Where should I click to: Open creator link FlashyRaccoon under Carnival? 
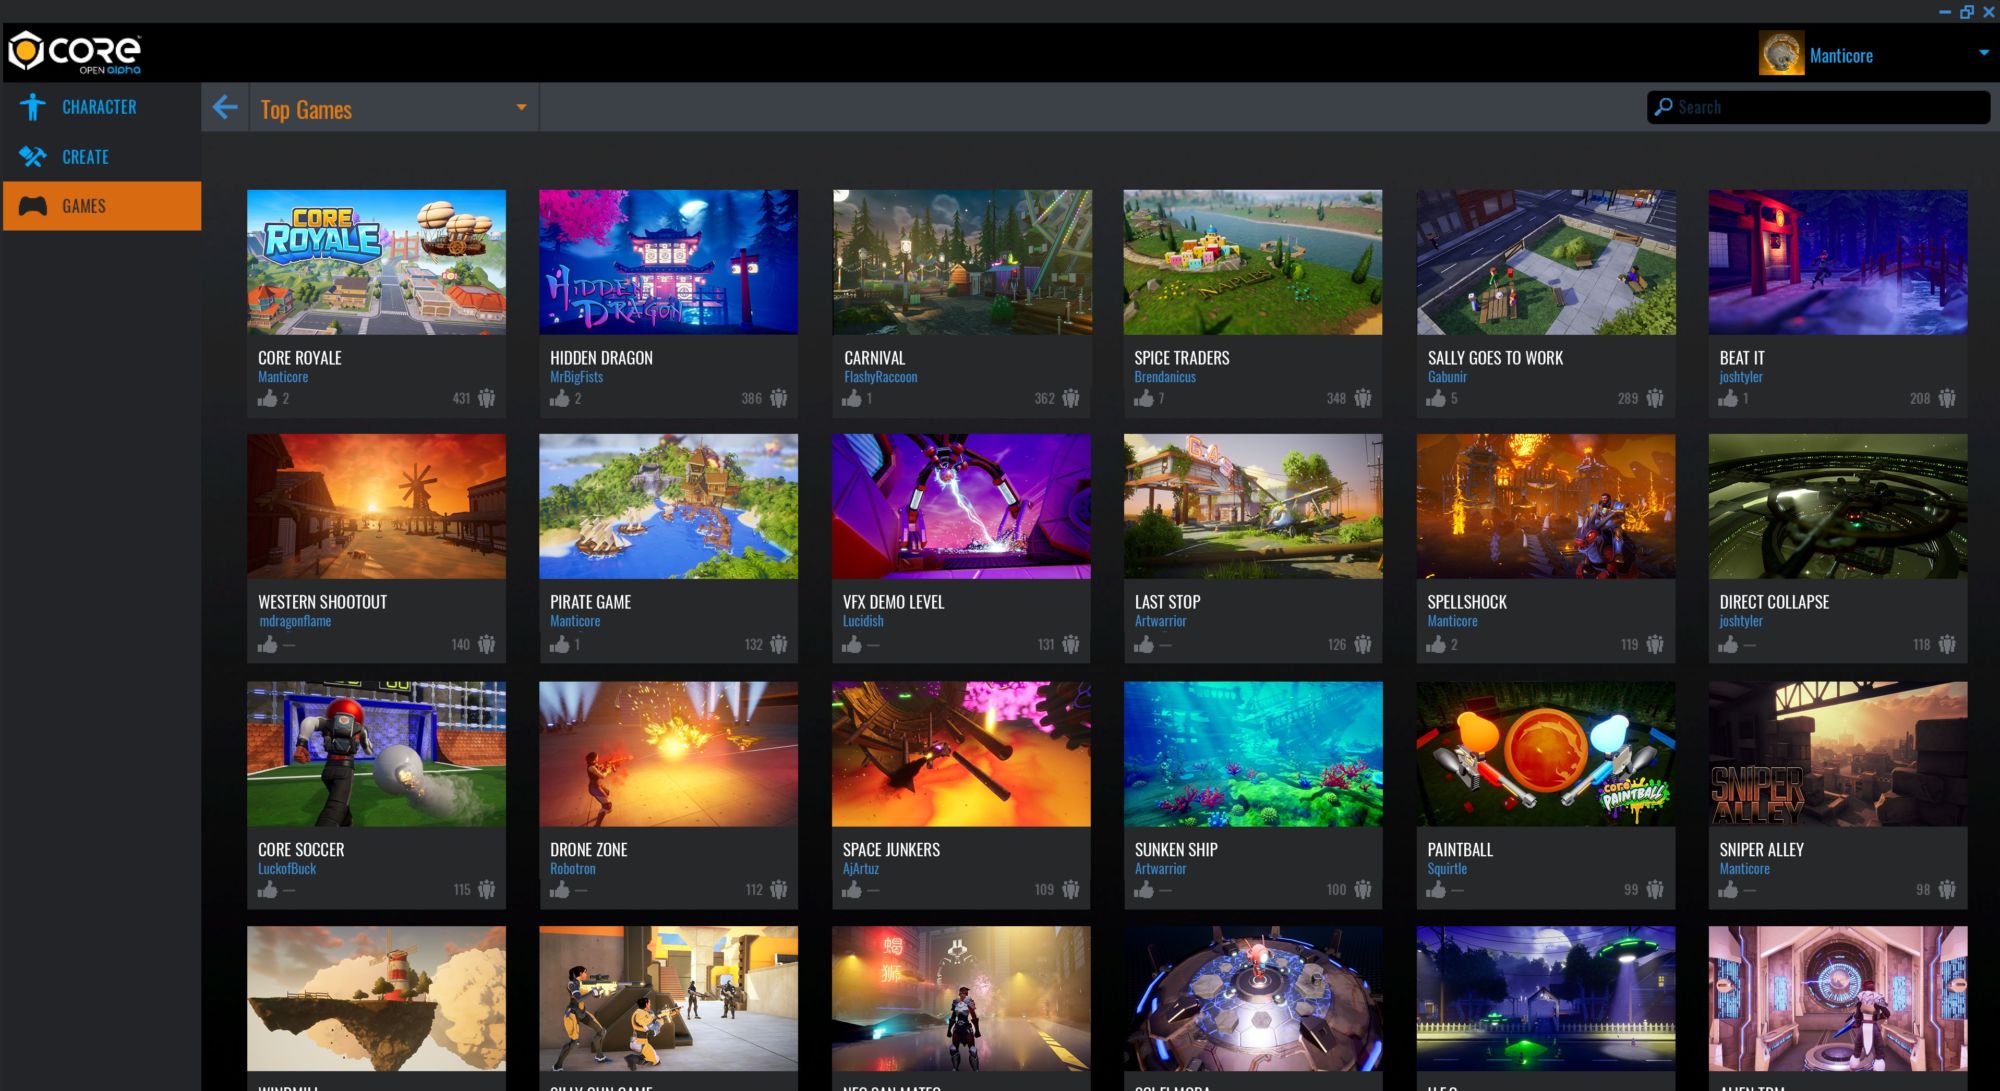point(880,377)
